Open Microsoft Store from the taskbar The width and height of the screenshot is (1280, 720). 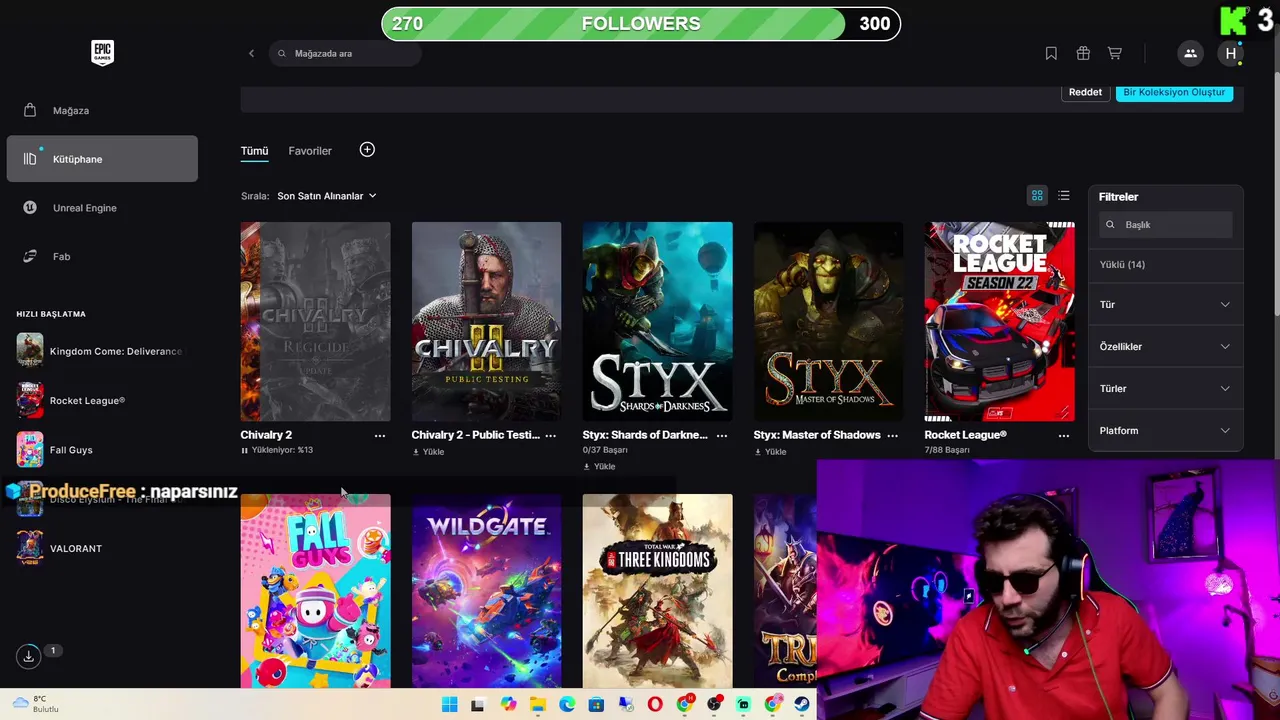[597, 704]
